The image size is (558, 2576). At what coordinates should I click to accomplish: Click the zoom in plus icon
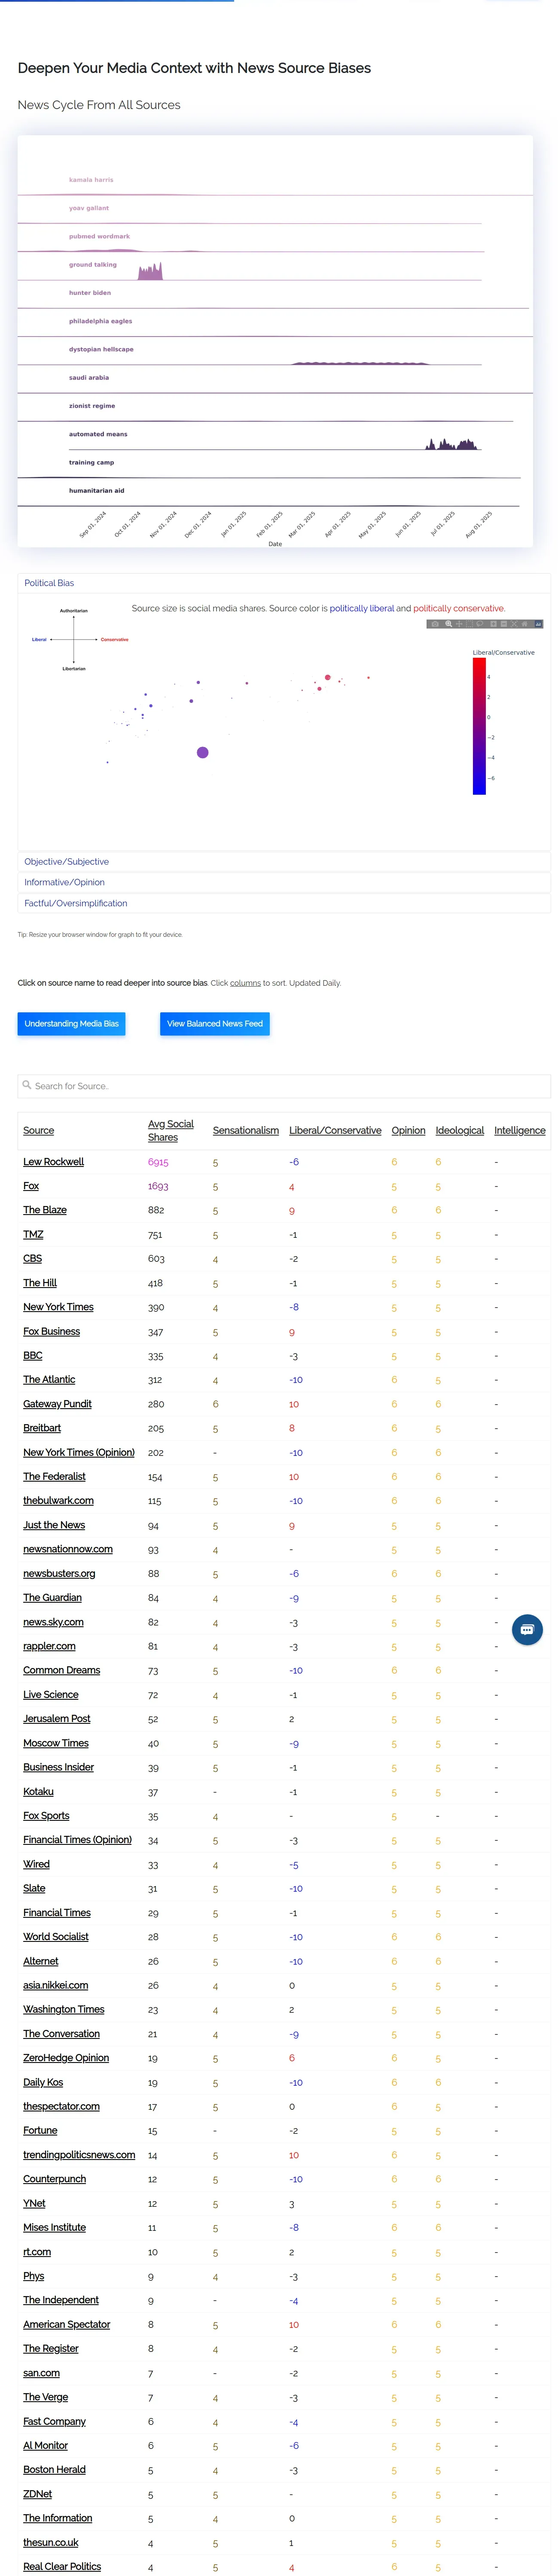point(494,624)
